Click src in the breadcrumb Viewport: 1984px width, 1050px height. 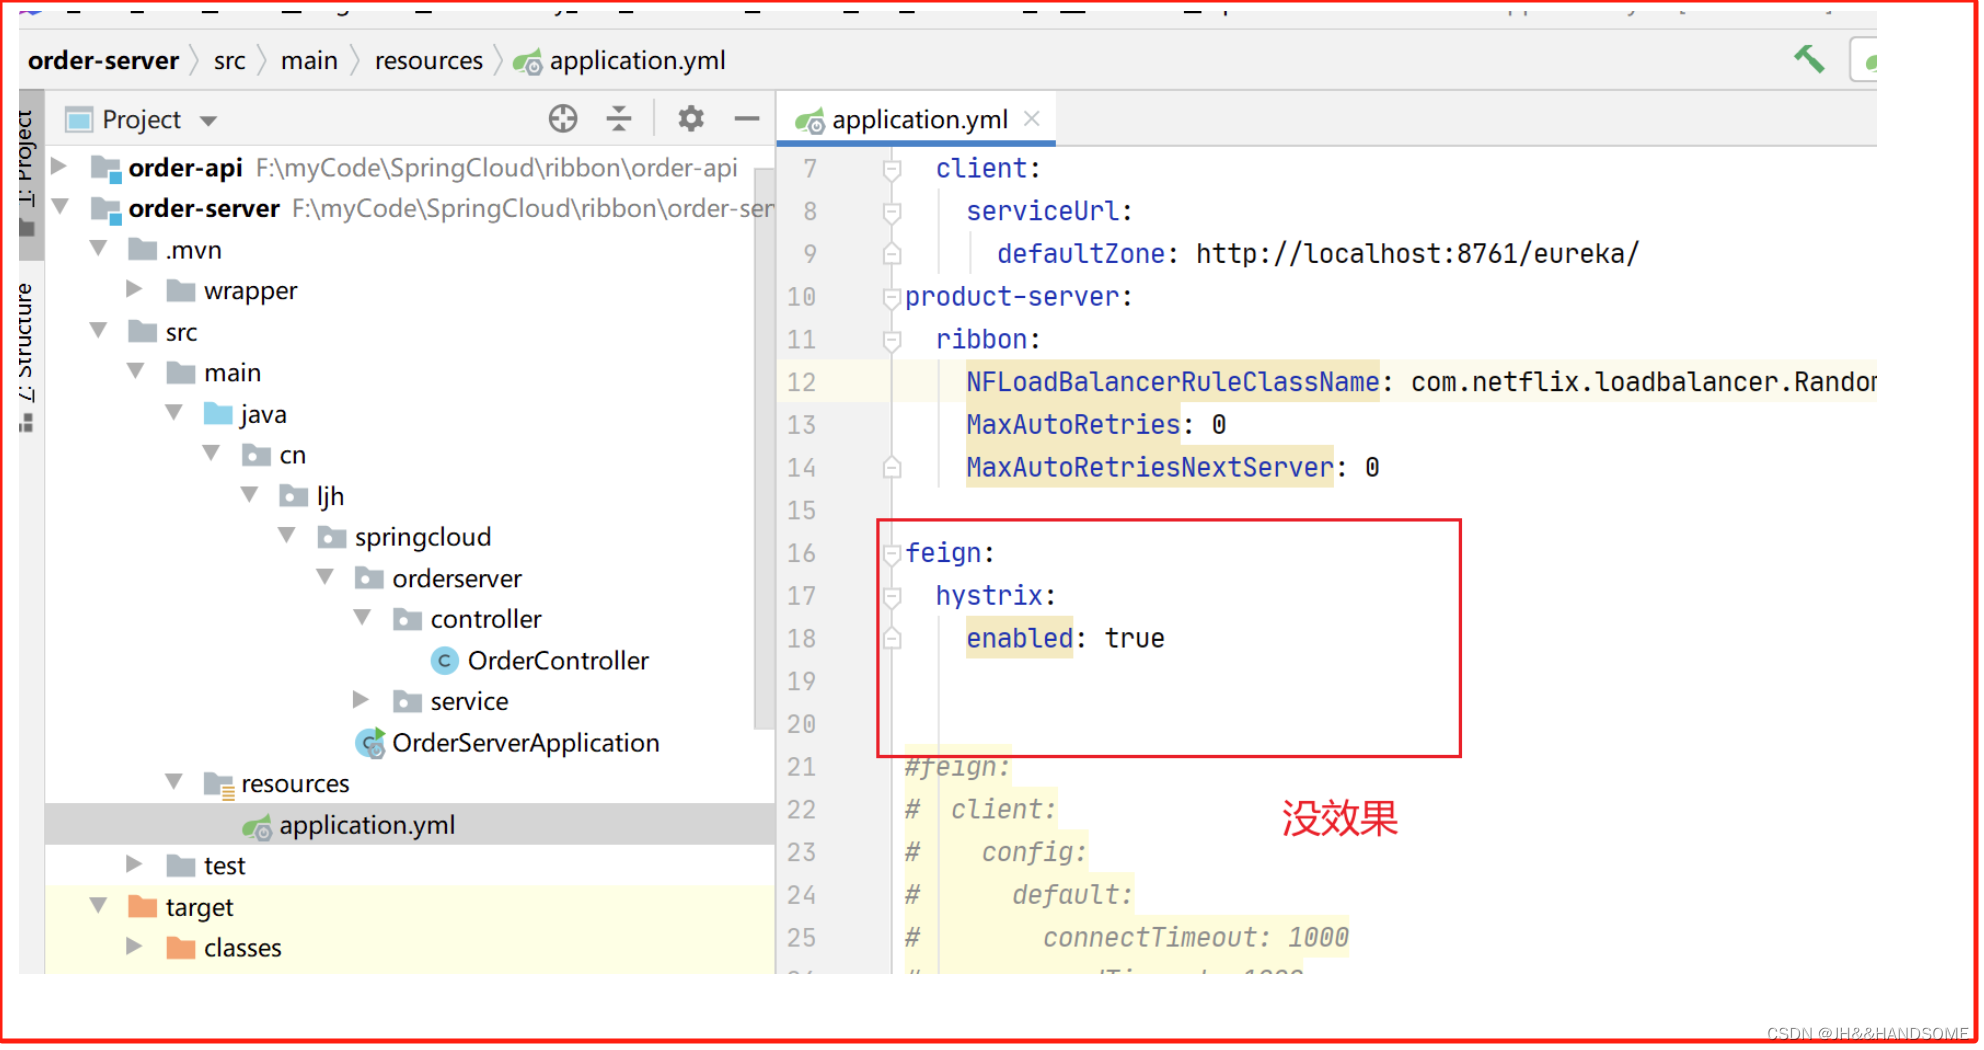click(229, 61)
